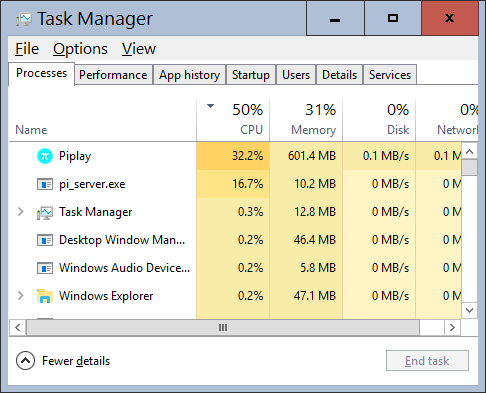
Task: Open the Users tab
Action: tap(296, 75)
